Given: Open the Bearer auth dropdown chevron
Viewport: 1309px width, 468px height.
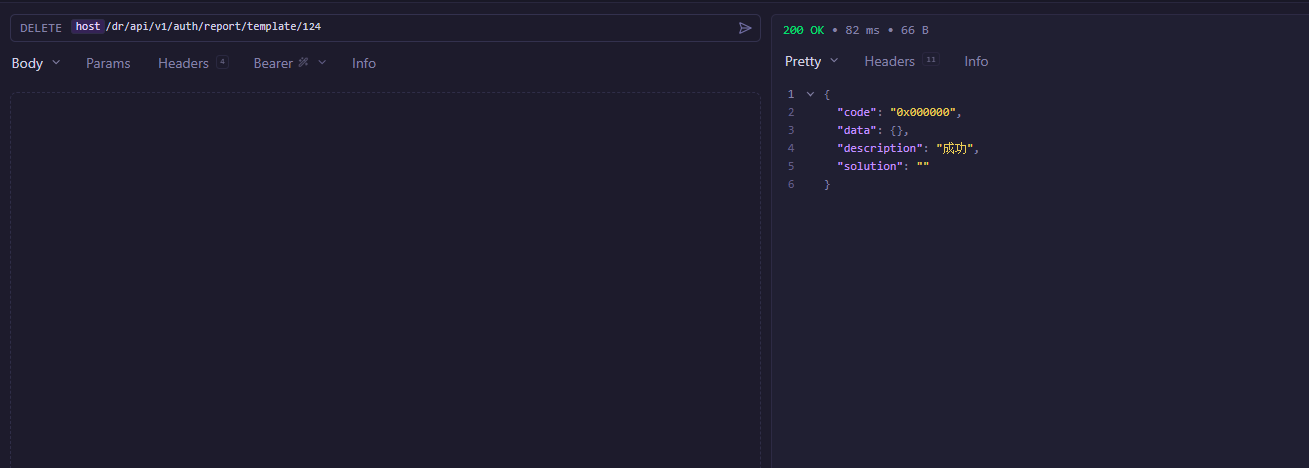Looking at the screenshot, I should click(322, 63).
